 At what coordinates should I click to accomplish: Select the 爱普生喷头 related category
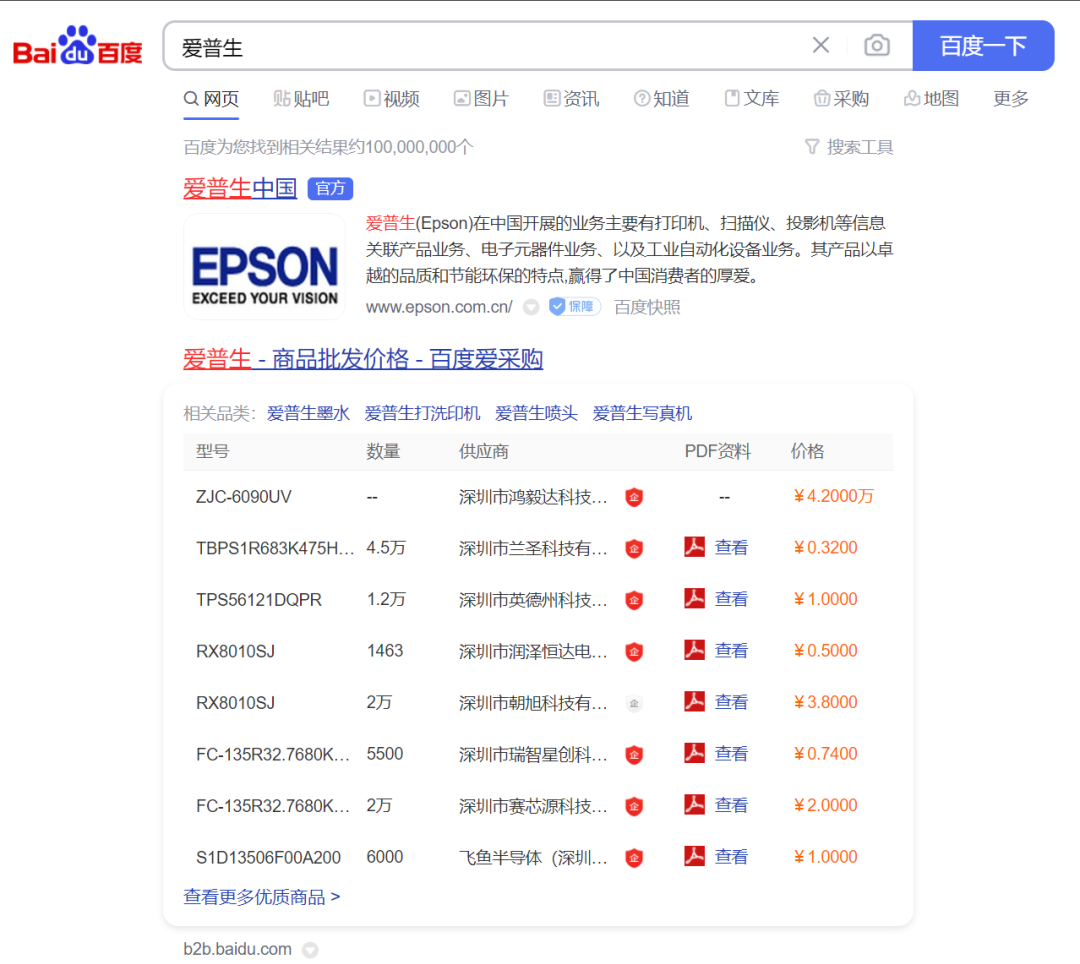536,413
